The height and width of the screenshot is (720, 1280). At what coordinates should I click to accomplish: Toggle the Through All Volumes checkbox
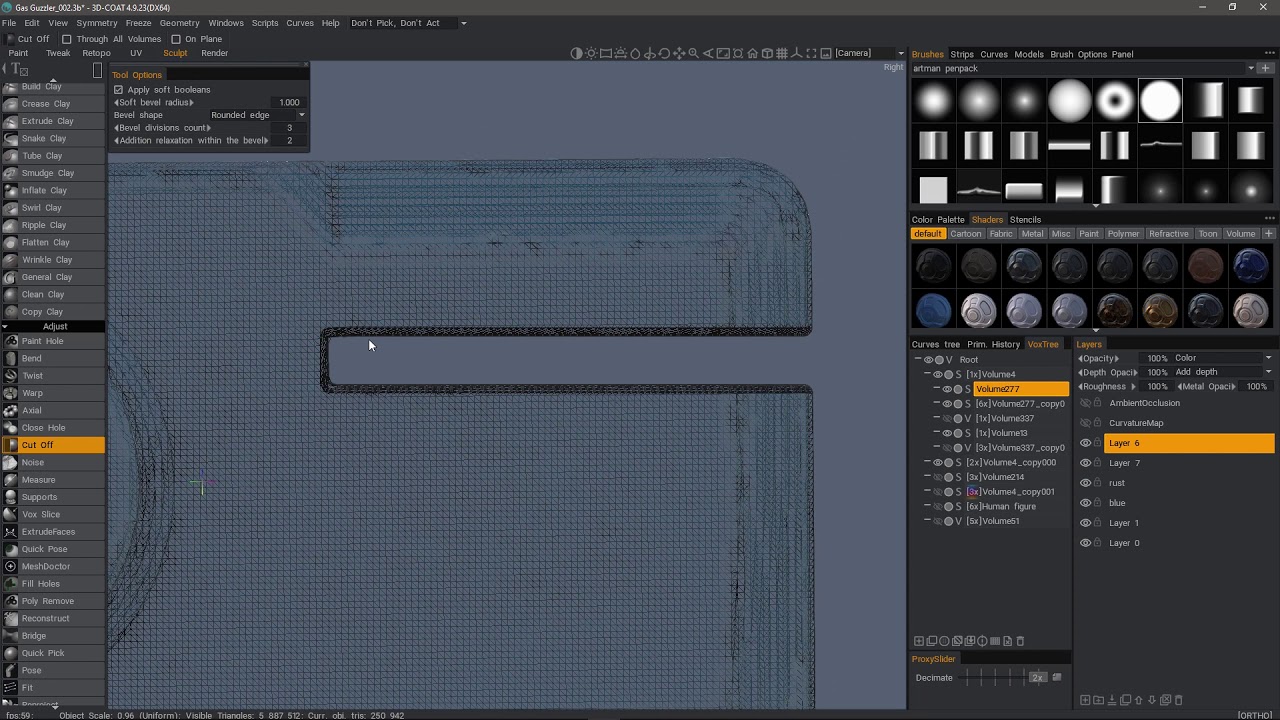(66, 39)
